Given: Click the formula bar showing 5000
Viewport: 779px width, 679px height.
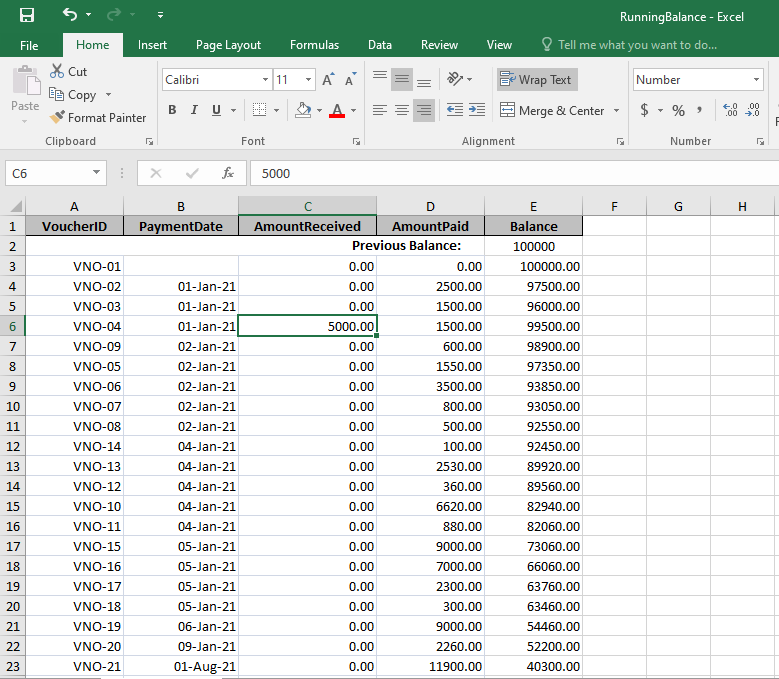Looking at the screenshot, I should point(514,173).
